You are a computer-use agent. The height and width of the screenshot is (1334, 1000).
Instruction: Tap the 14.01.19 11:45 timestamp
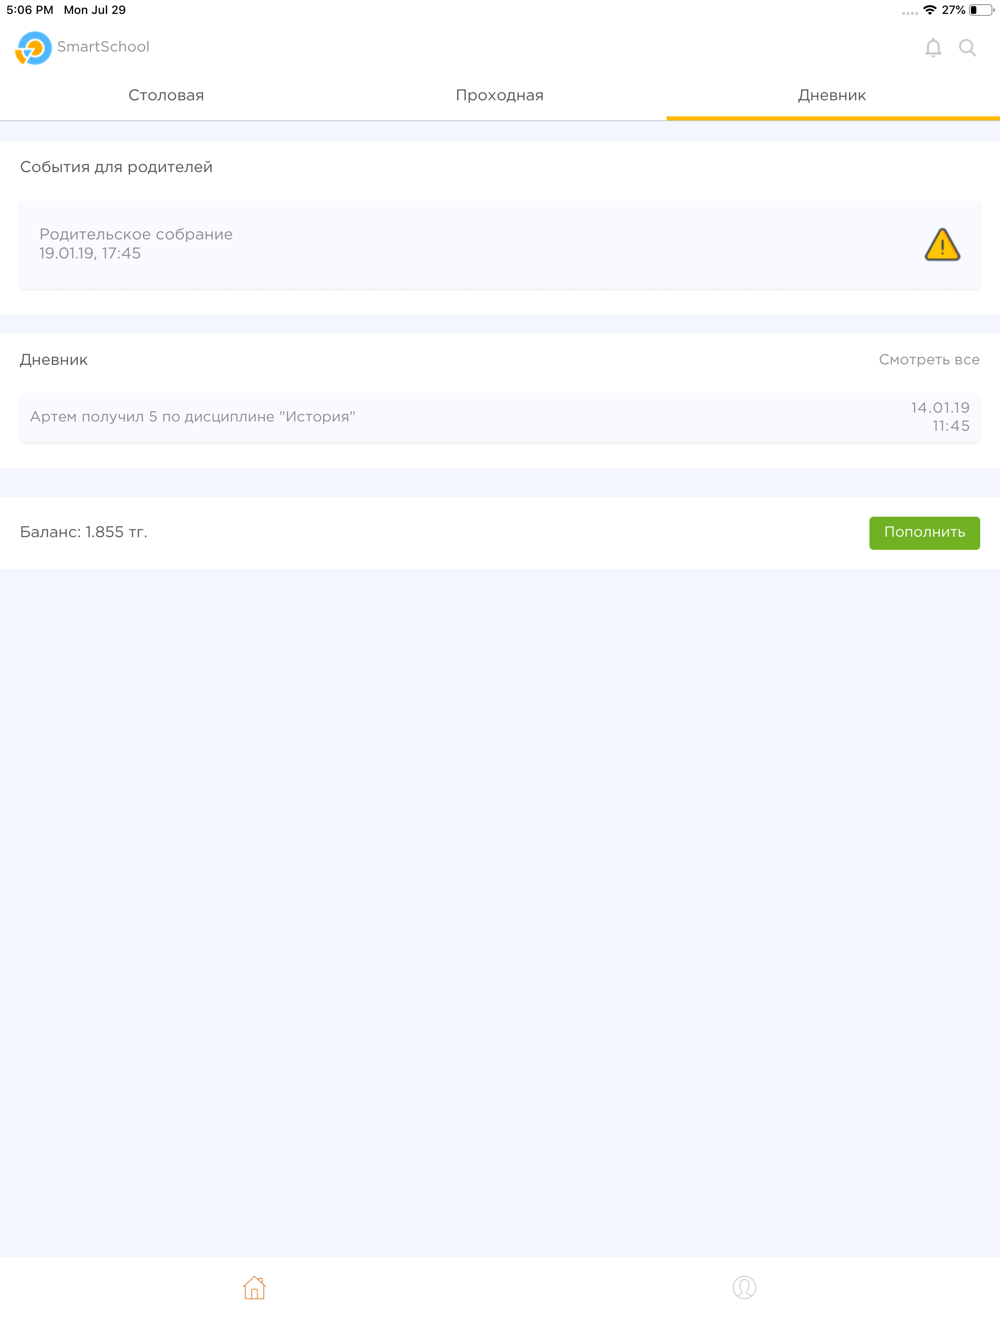[940, 417]
